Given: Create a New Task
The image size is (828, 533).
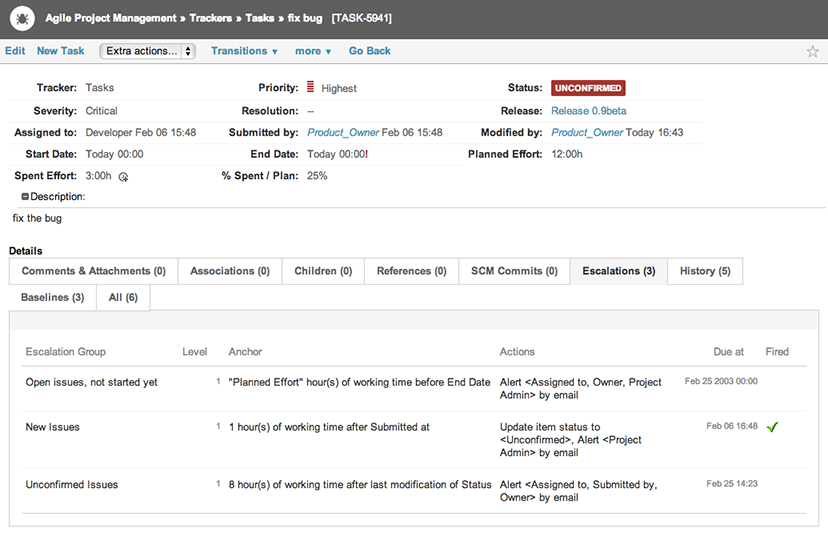Looking at the screenshot, I should click(x=60, y=51).
